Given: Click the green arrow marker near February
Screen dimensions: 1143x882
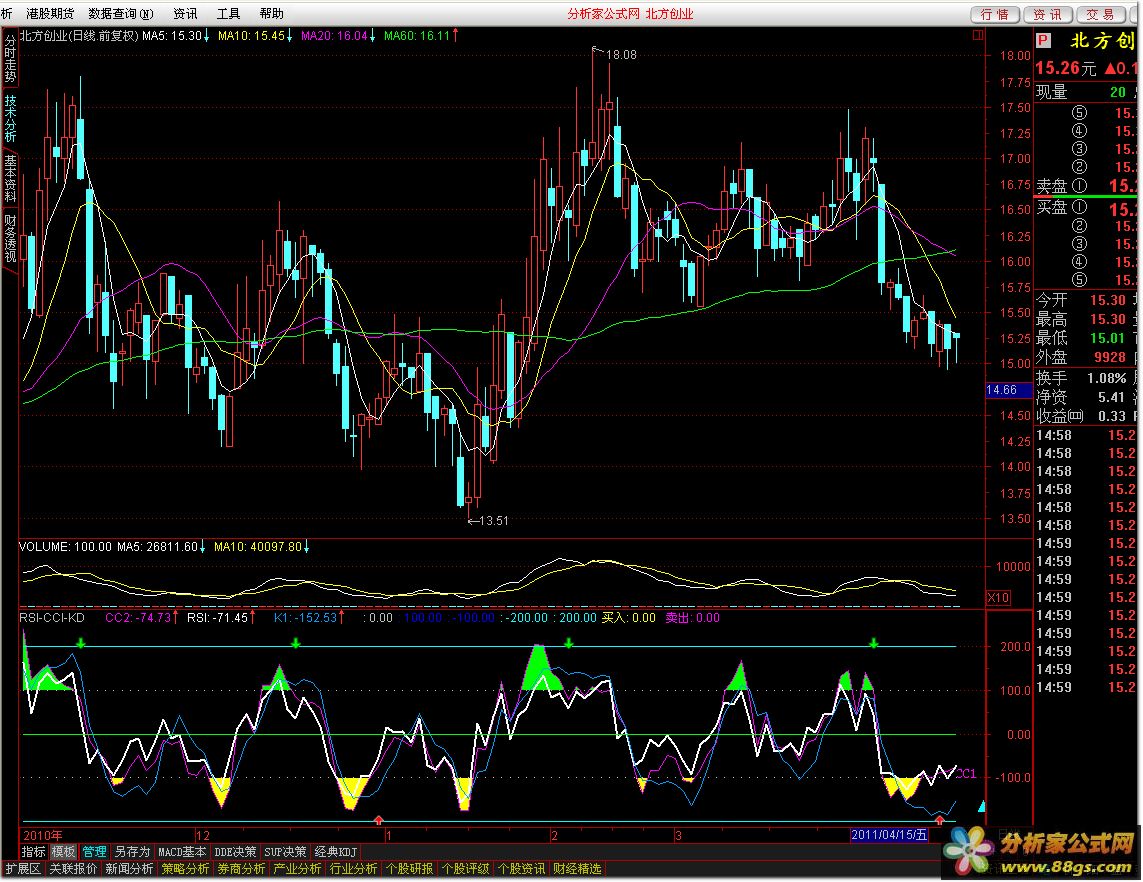Looking at the screenshot, I should [569, 643].
